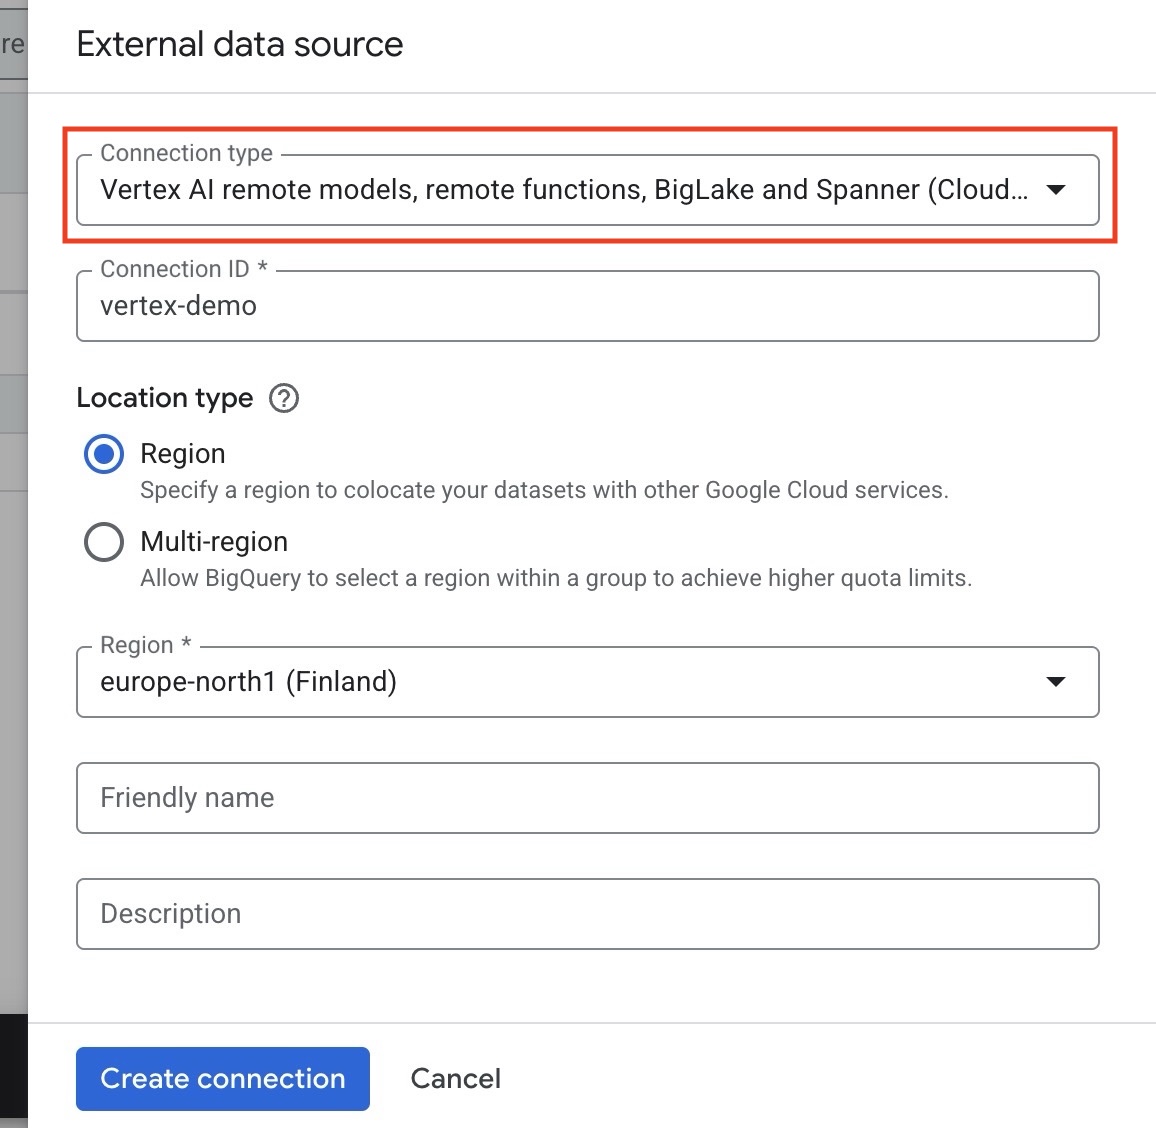Select the Region radio button
Image resolution: width=1156 pixels, height=1128 pixels.
(x=104, y=454)
